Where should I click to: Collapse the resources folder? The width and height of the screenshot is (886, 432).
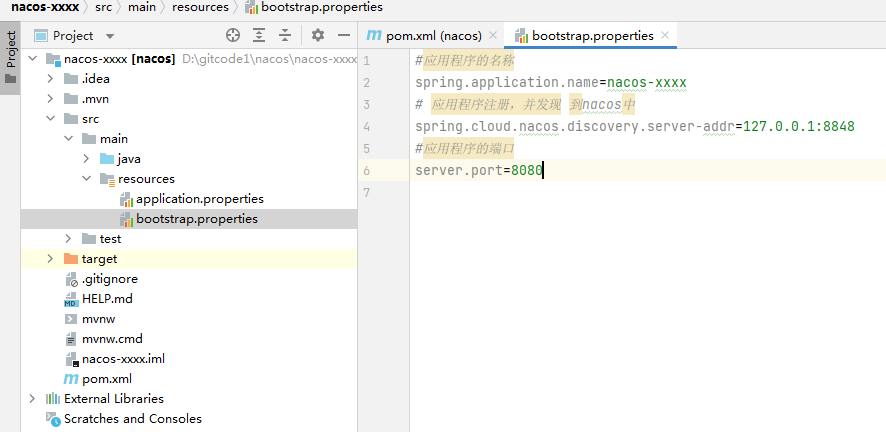[x=86, y=178]
